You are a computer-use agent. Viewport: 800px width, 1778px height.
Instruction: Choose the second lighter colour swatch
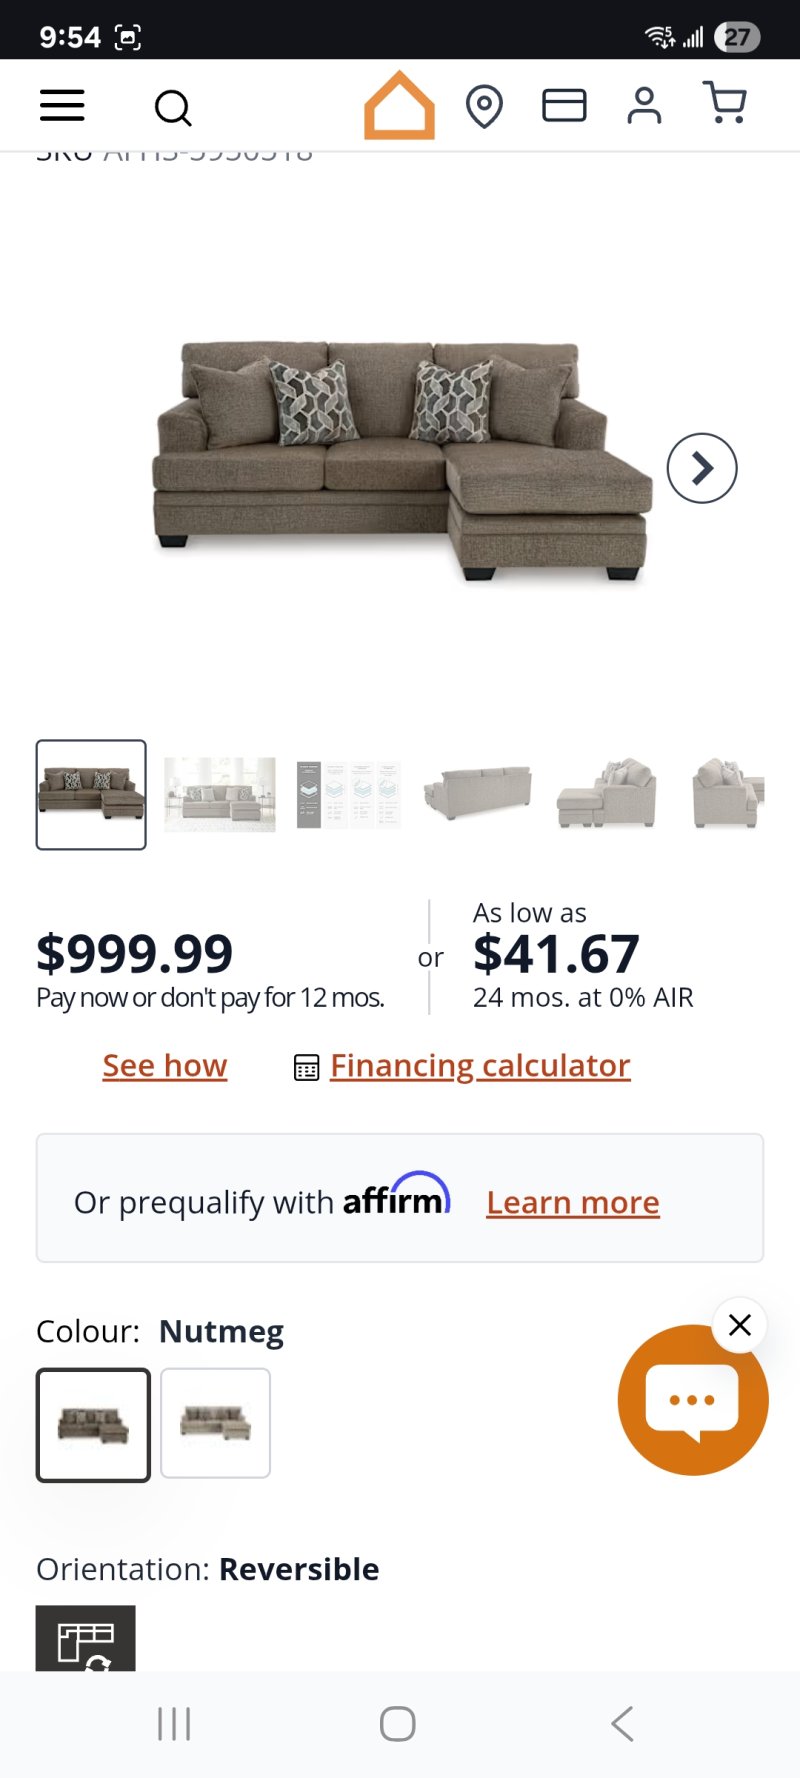tap(215, 1423)
